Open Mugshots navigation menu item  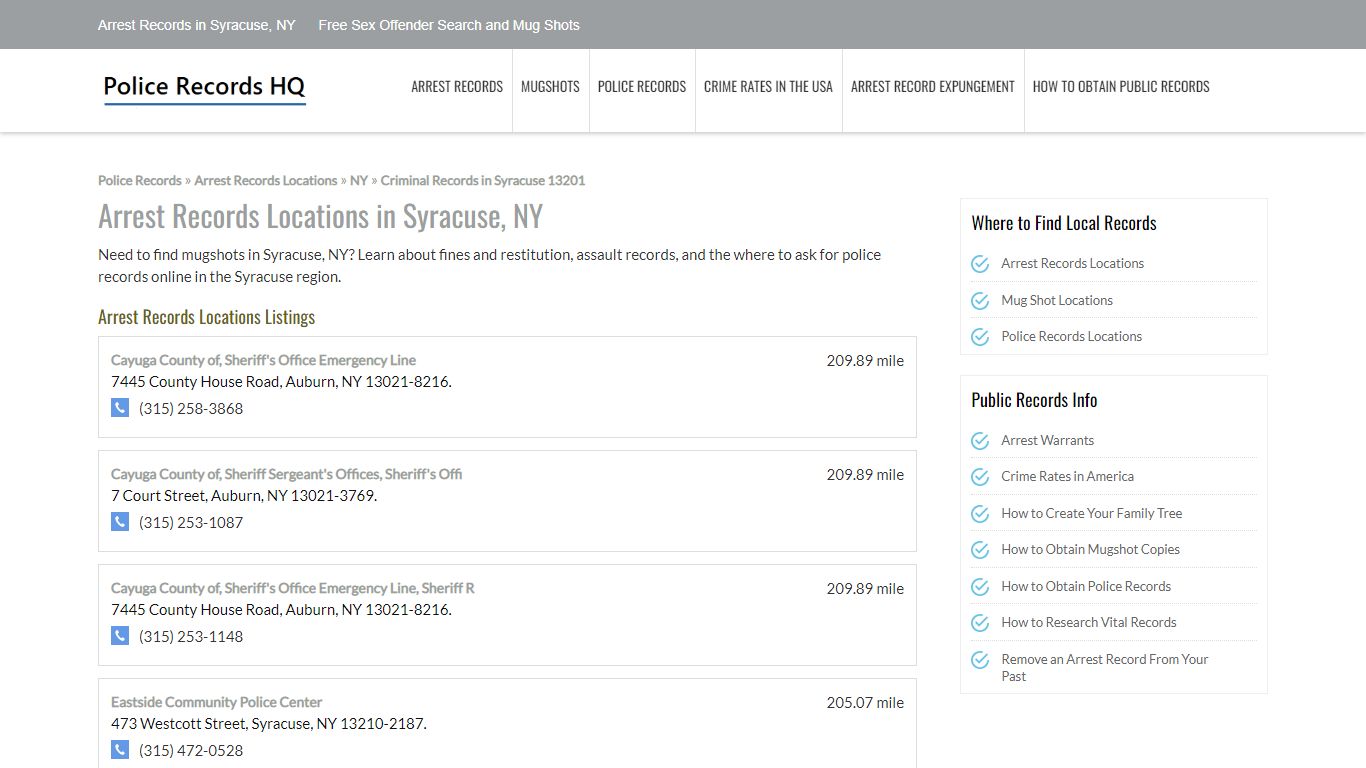[x=550, y=87]
